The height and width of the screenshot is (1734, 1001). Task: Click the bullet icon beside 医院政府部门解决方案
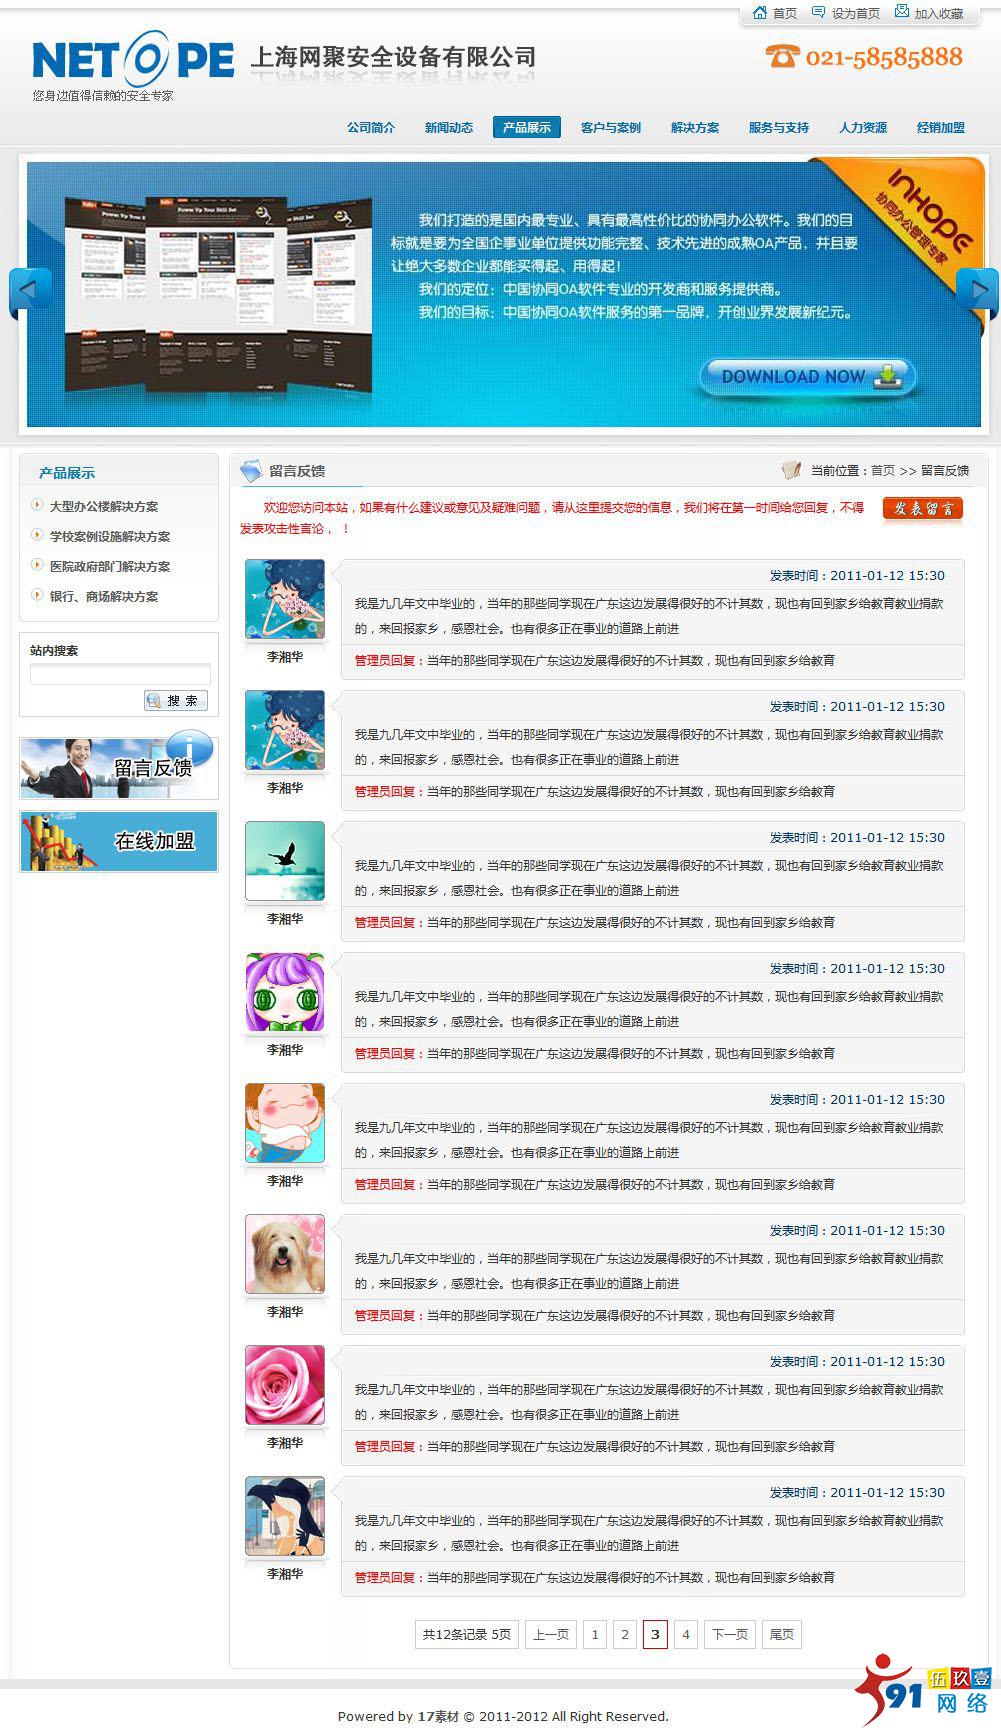(x=37, y=566)
